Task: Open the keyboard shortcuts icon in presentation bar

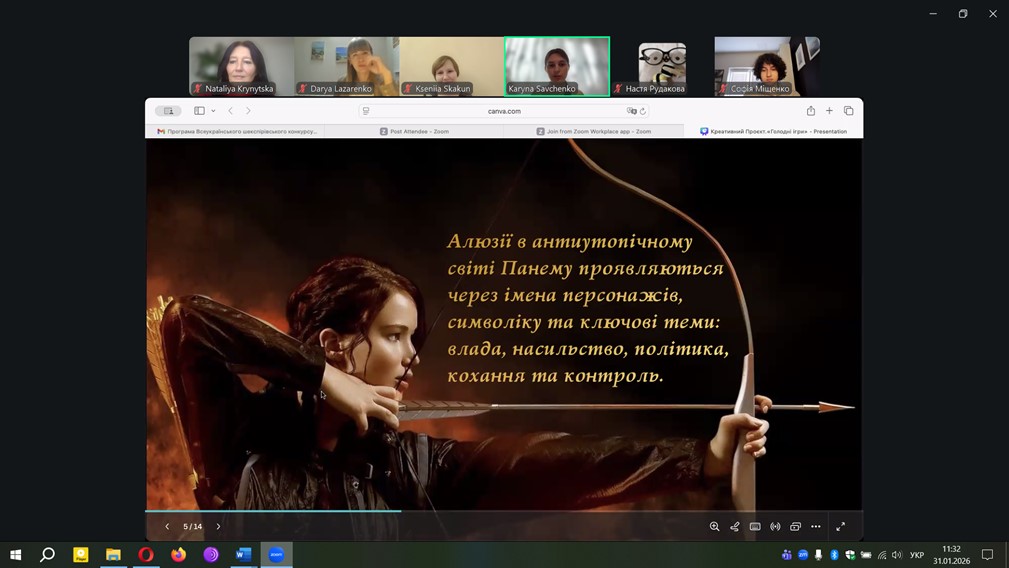Action: (755, 526)
